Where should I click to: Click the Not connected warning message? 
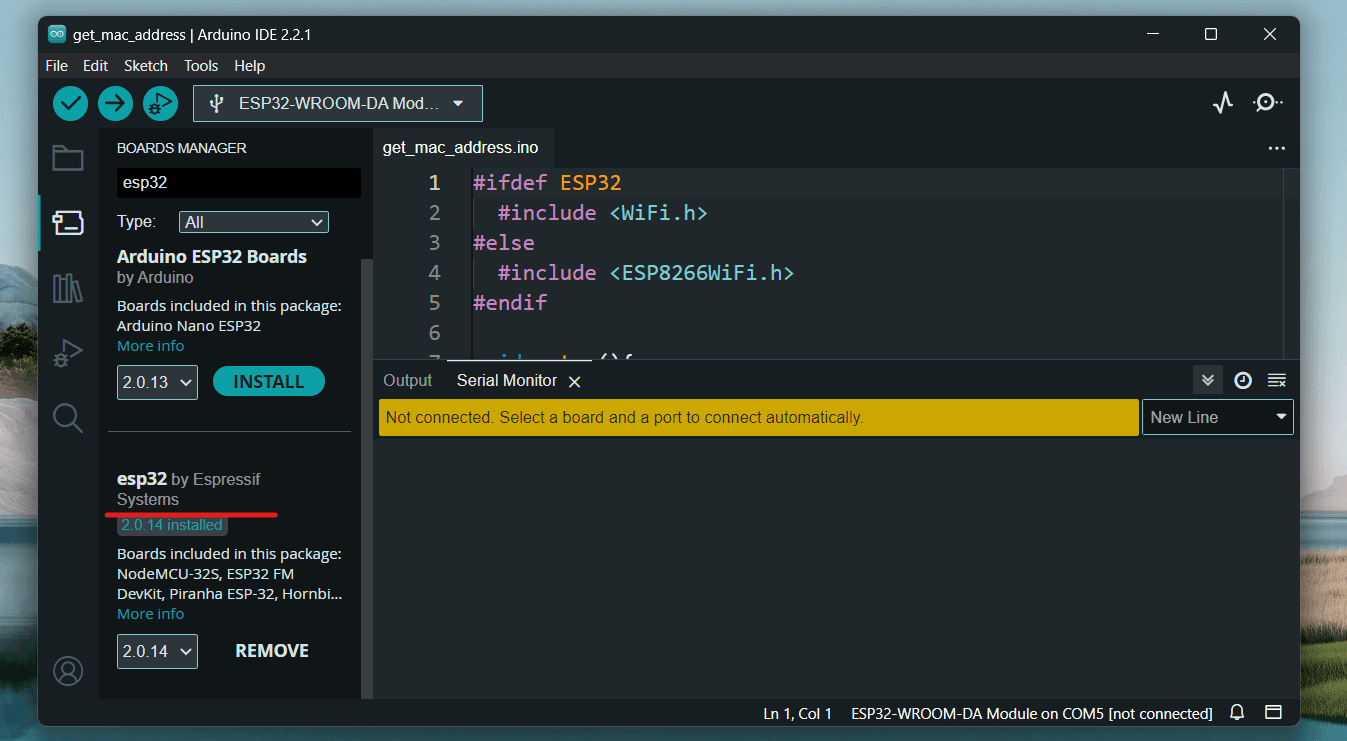pyautogui.click(x=759, y=417)
